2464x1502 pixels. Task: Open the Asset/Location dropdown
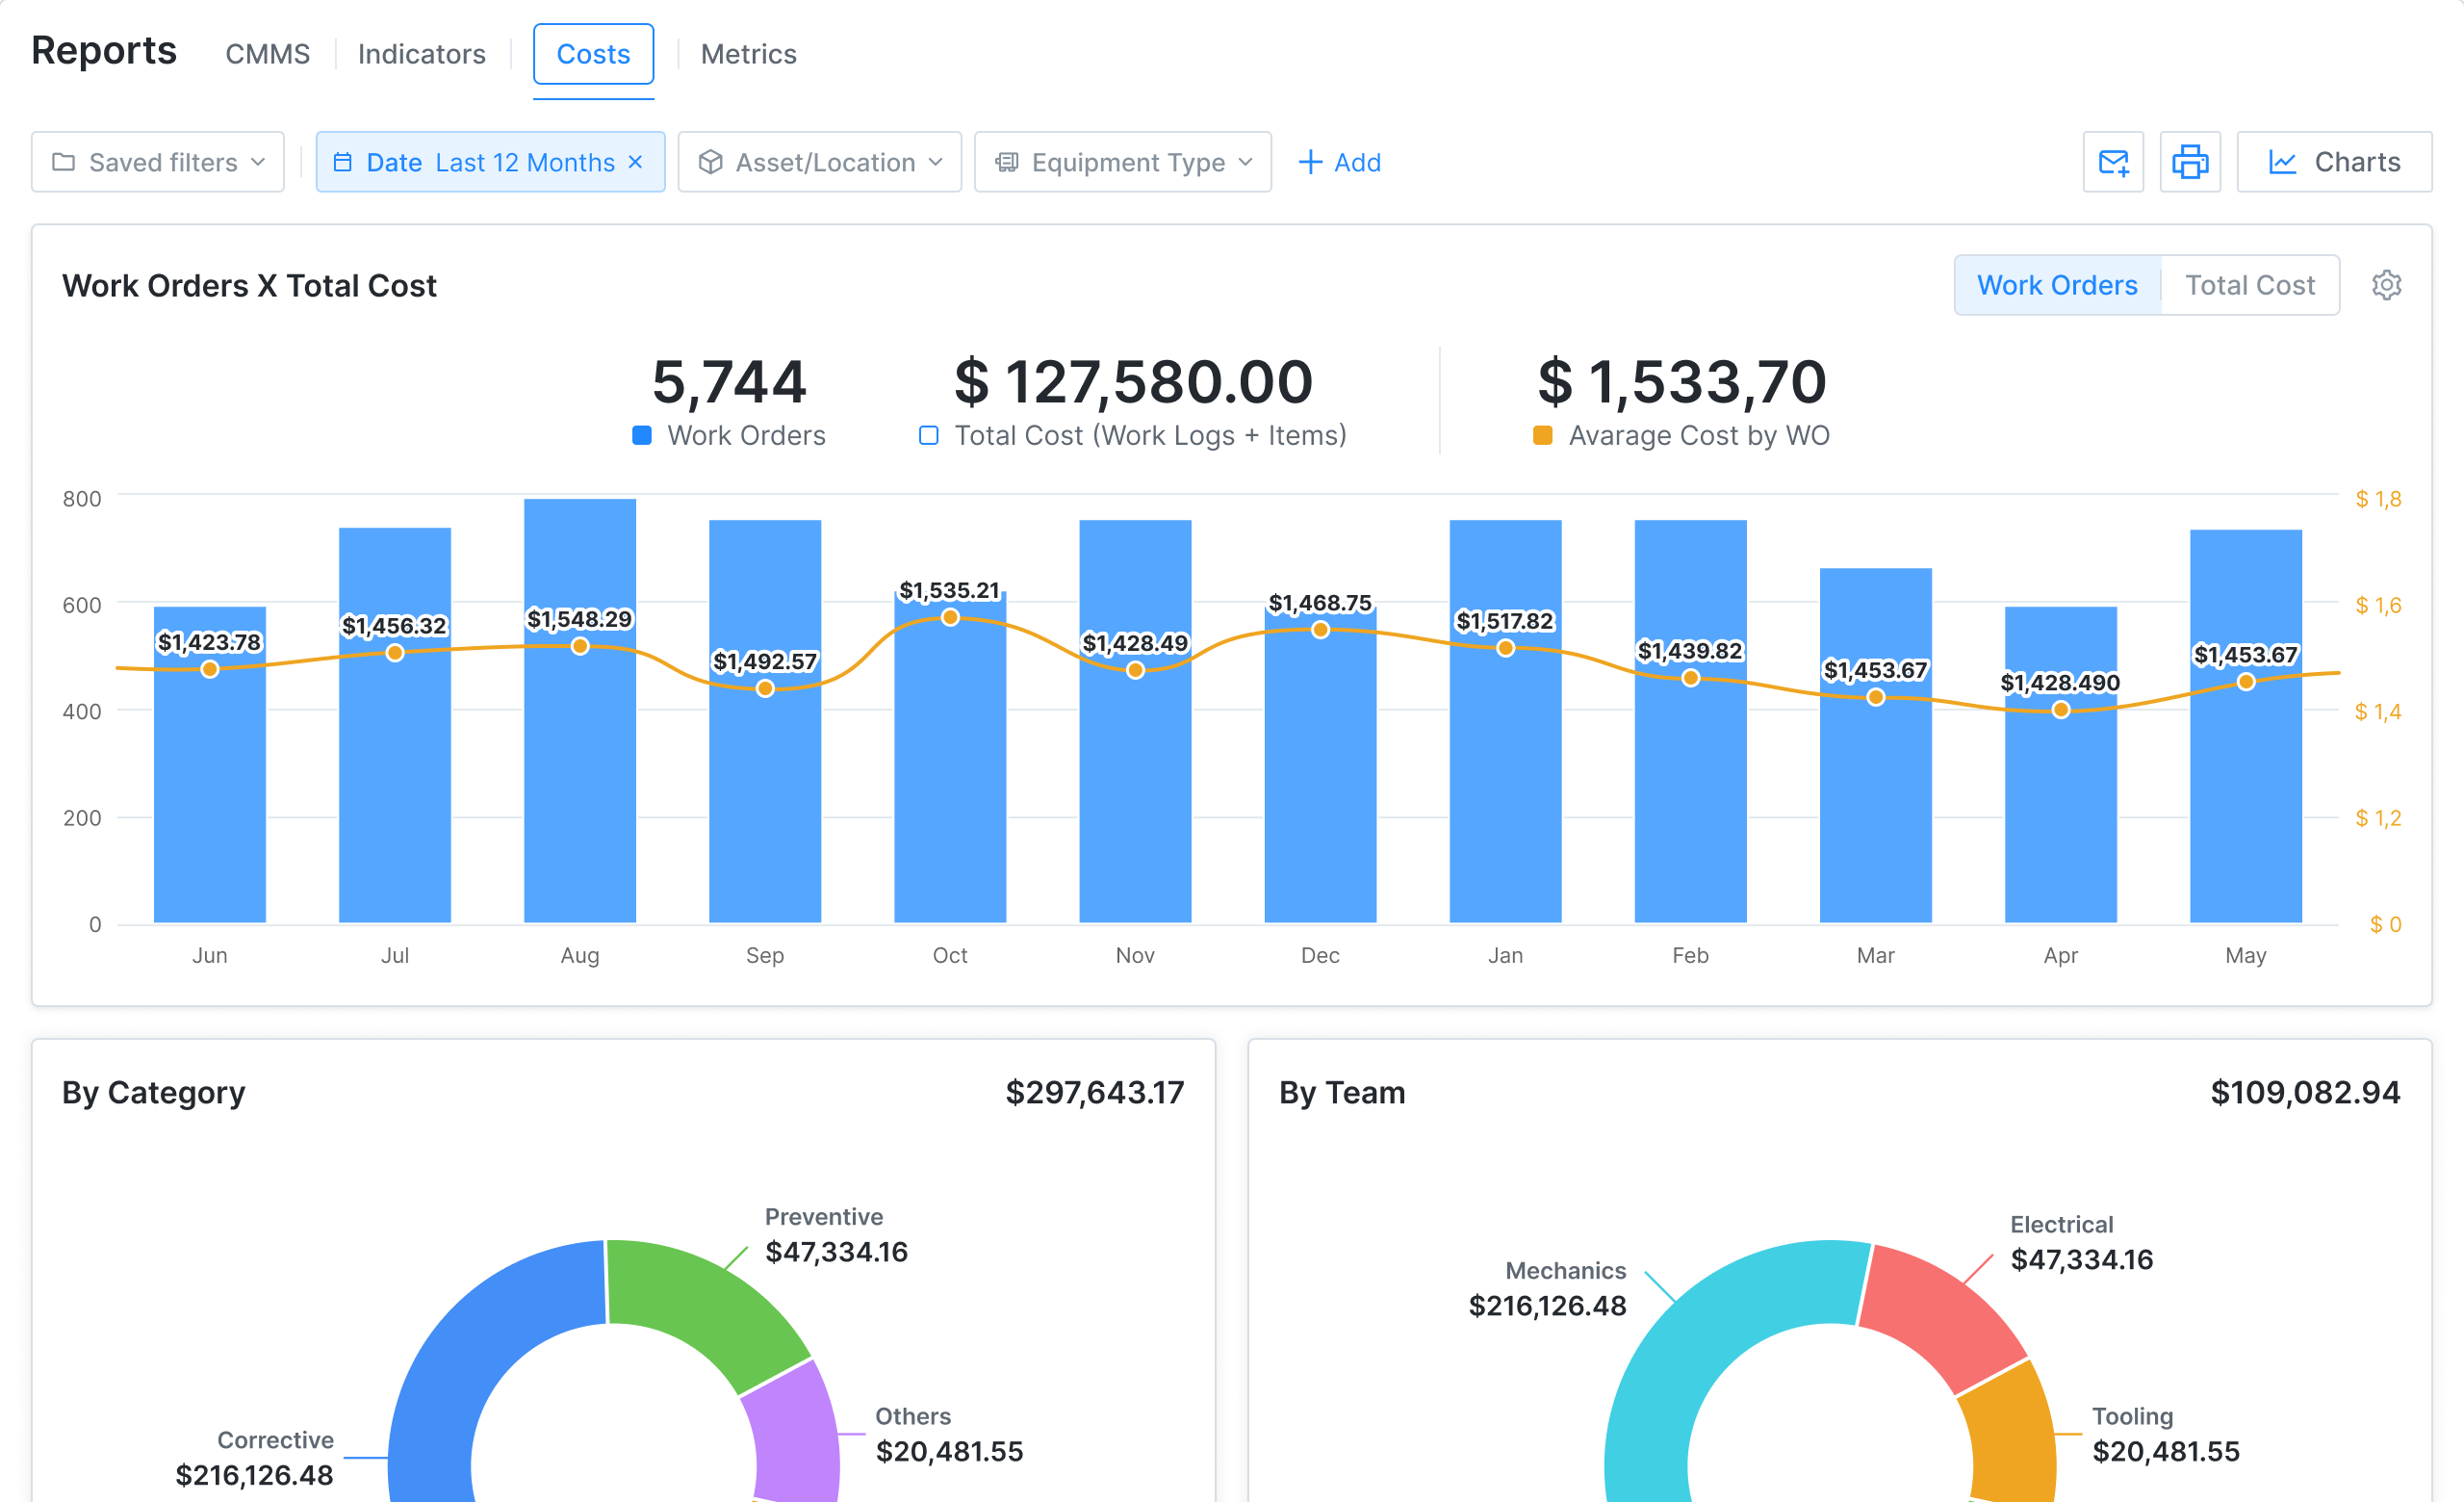935,162
